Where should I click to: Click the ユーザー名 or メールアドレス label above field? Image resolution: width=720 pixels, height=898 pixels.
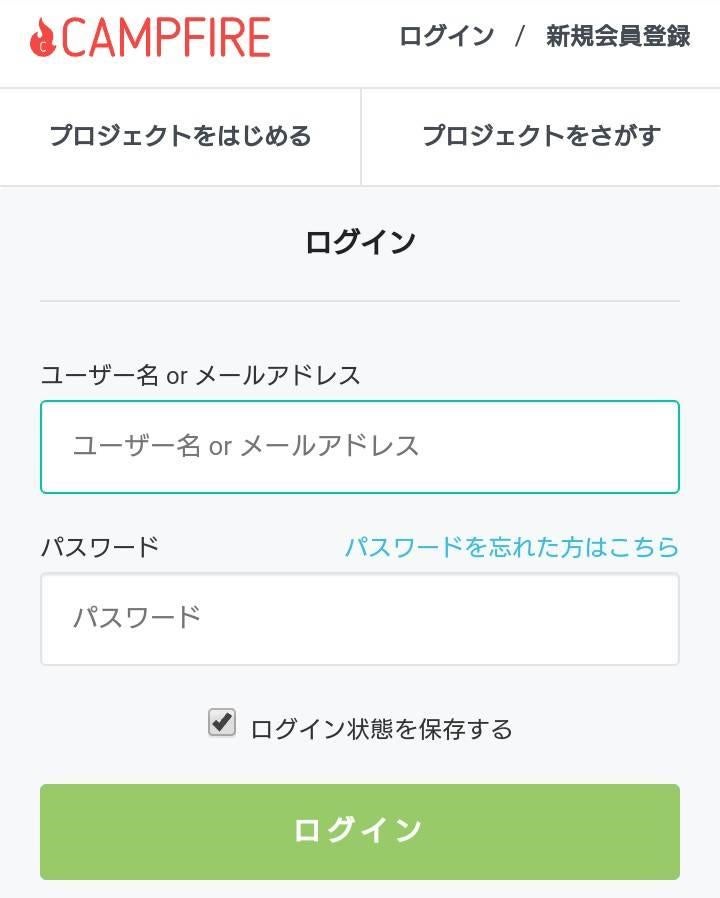pyautogui.click(x=200, y=375)
